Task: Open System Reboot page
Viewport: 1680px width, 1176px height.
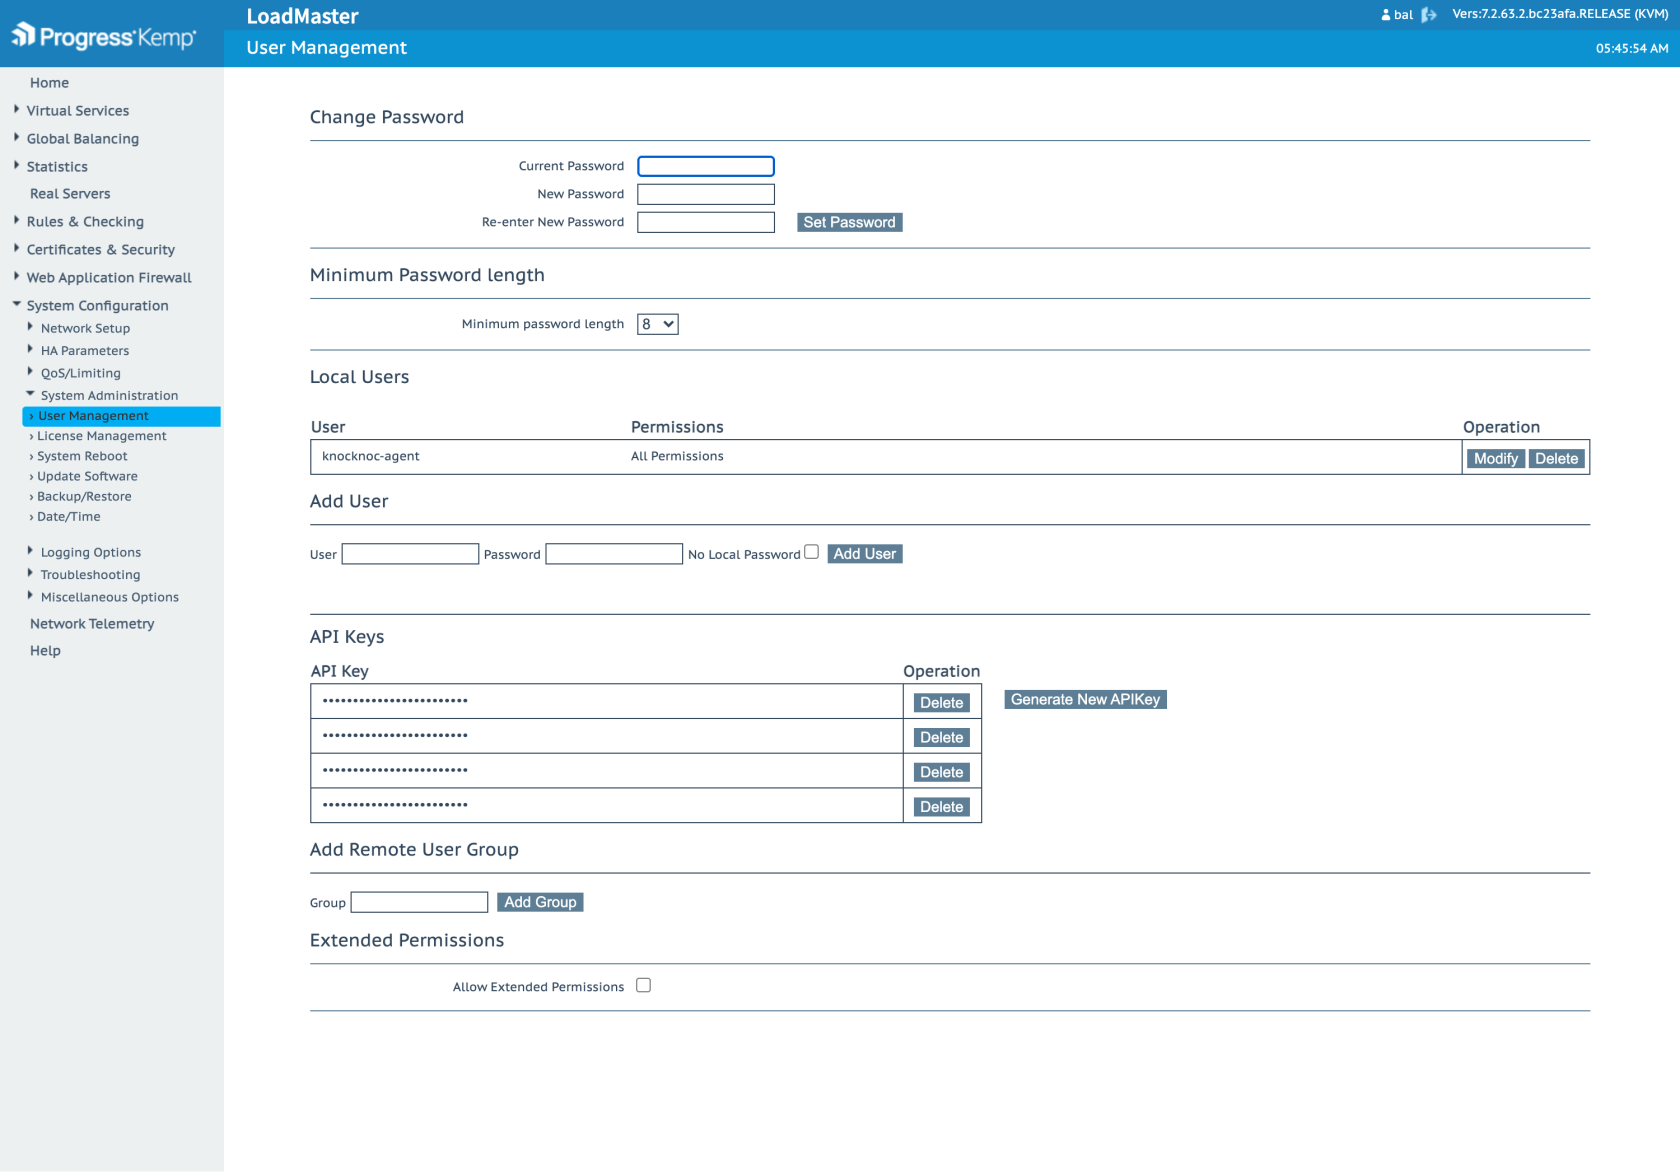Action: 82,456
